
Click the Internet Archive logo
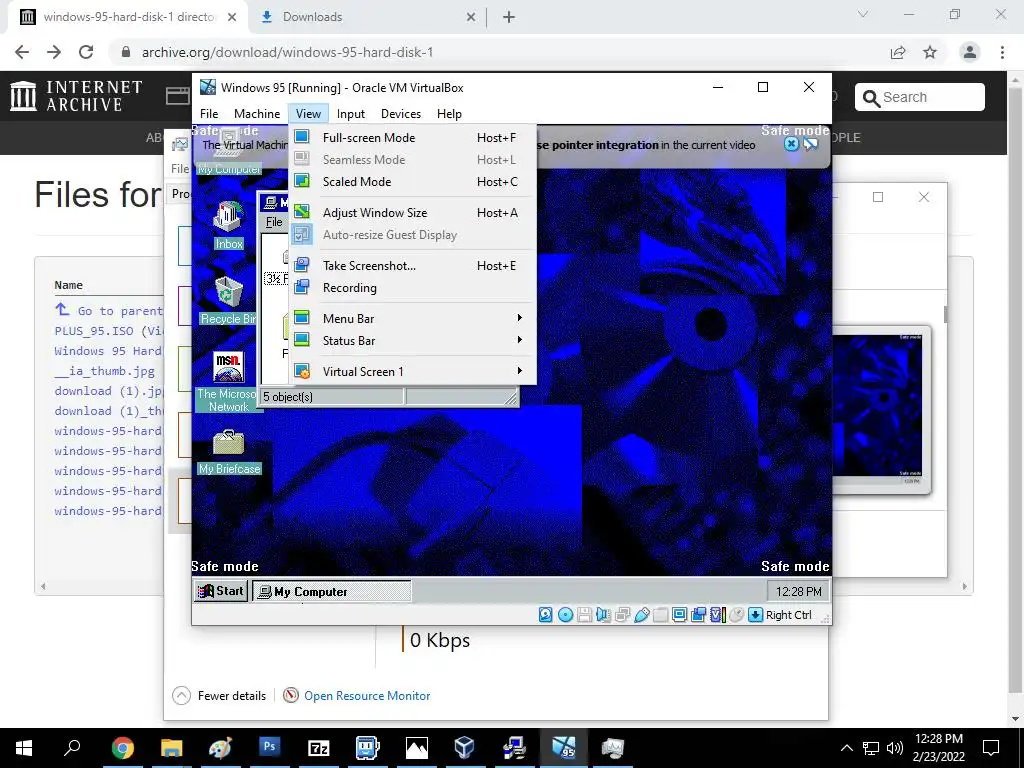pos(76,96)
